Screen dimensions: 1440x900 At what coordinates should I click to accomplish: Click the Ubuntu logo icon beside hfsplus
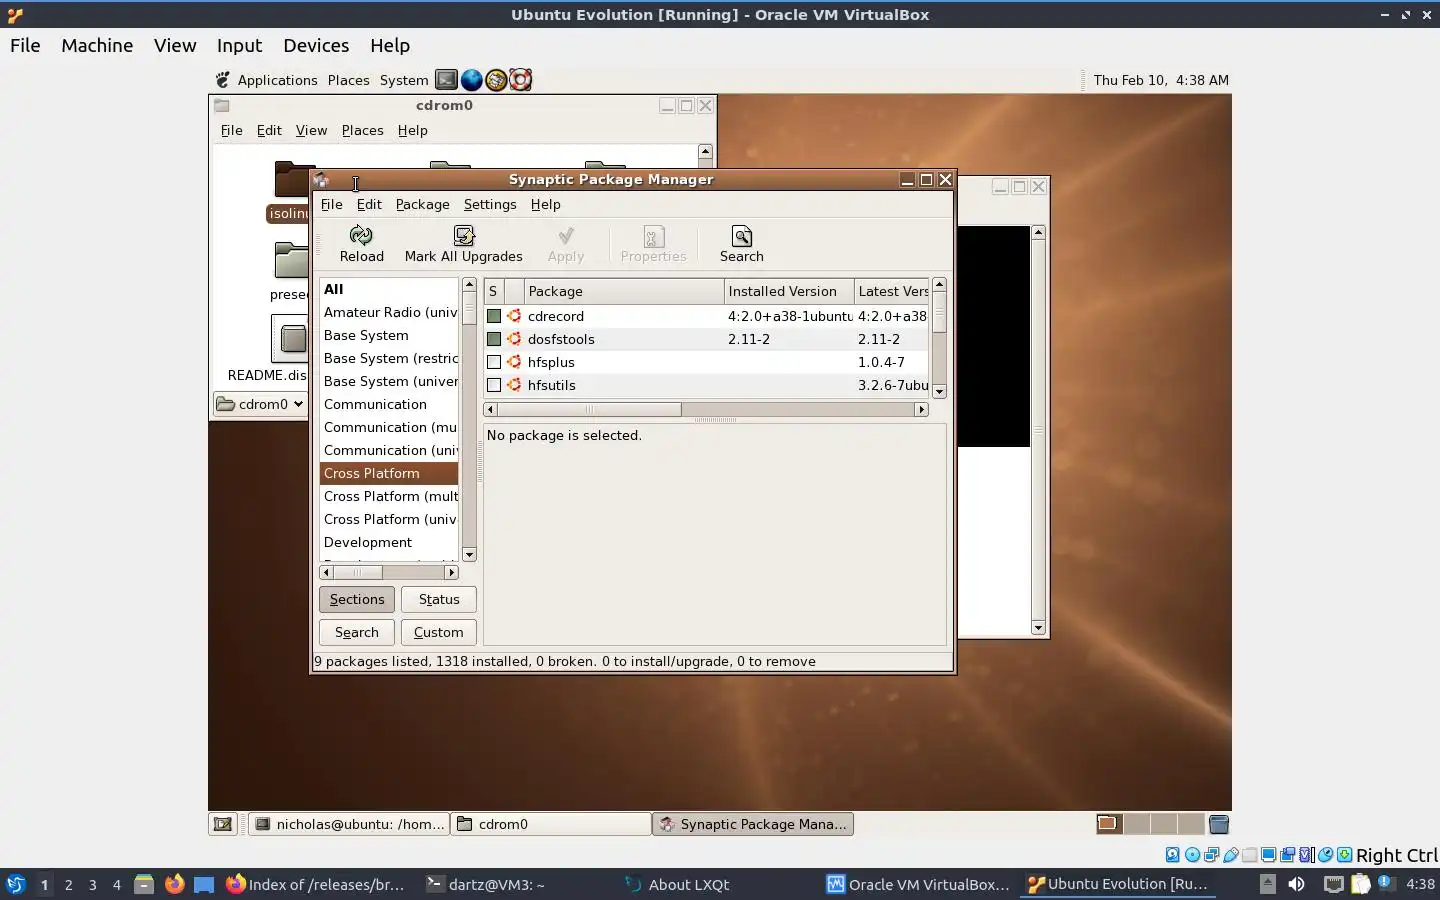coord(514,362)
